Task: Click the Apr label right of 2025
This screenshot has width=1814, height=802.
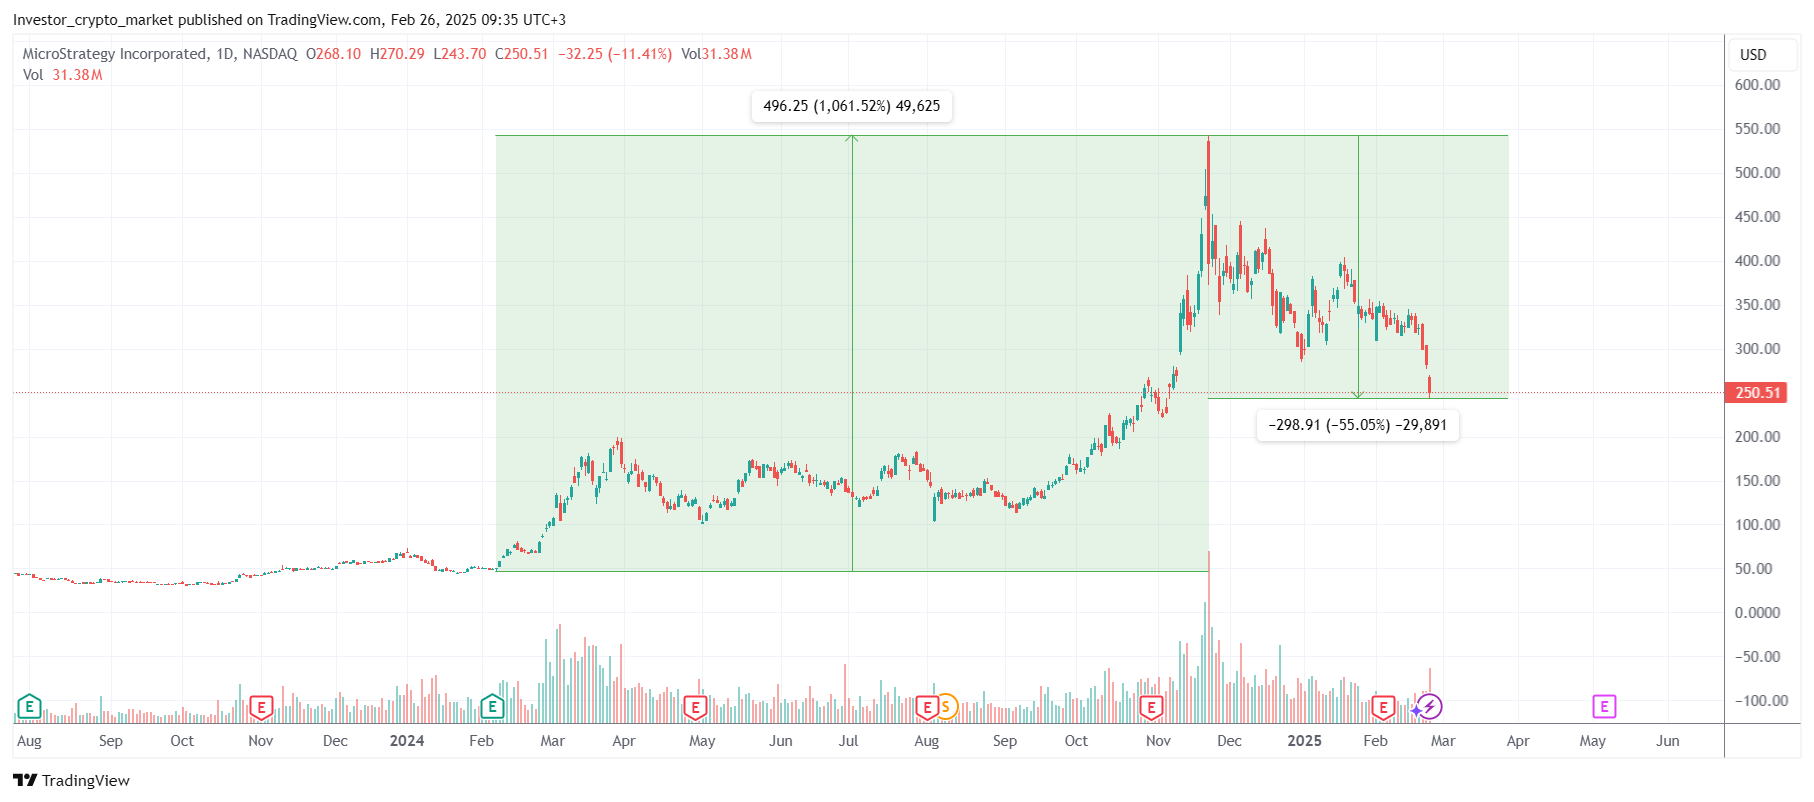Action: [x=1518, y=741]
